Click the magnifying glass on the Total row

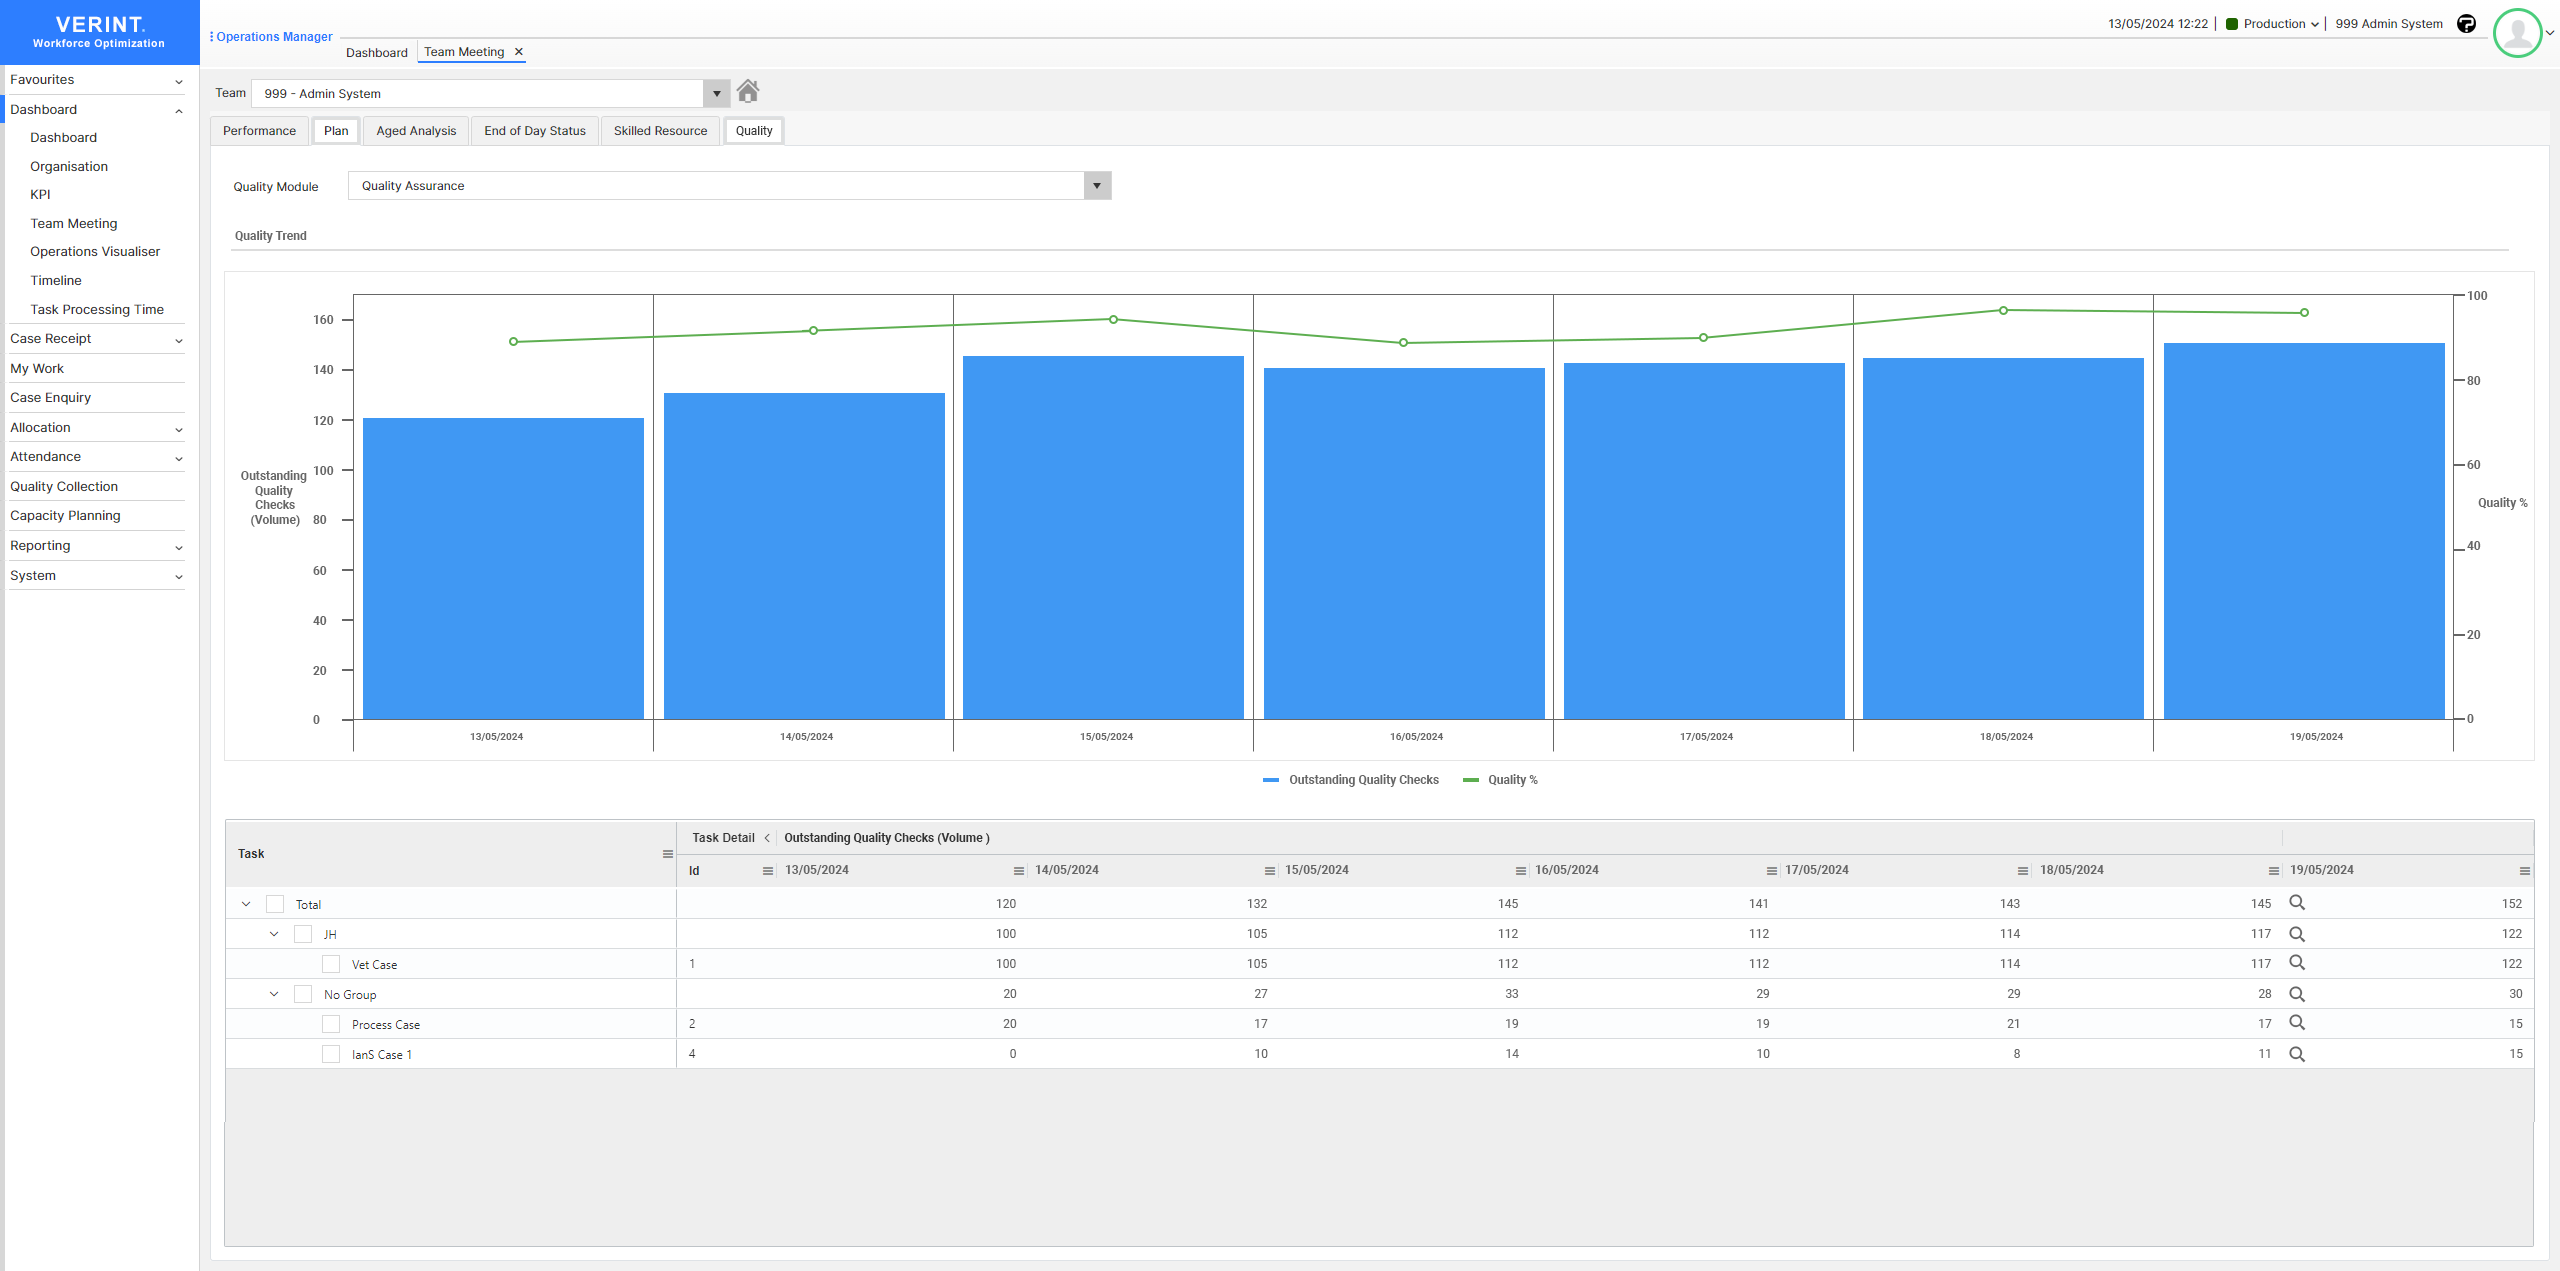tap(2298, 902)
